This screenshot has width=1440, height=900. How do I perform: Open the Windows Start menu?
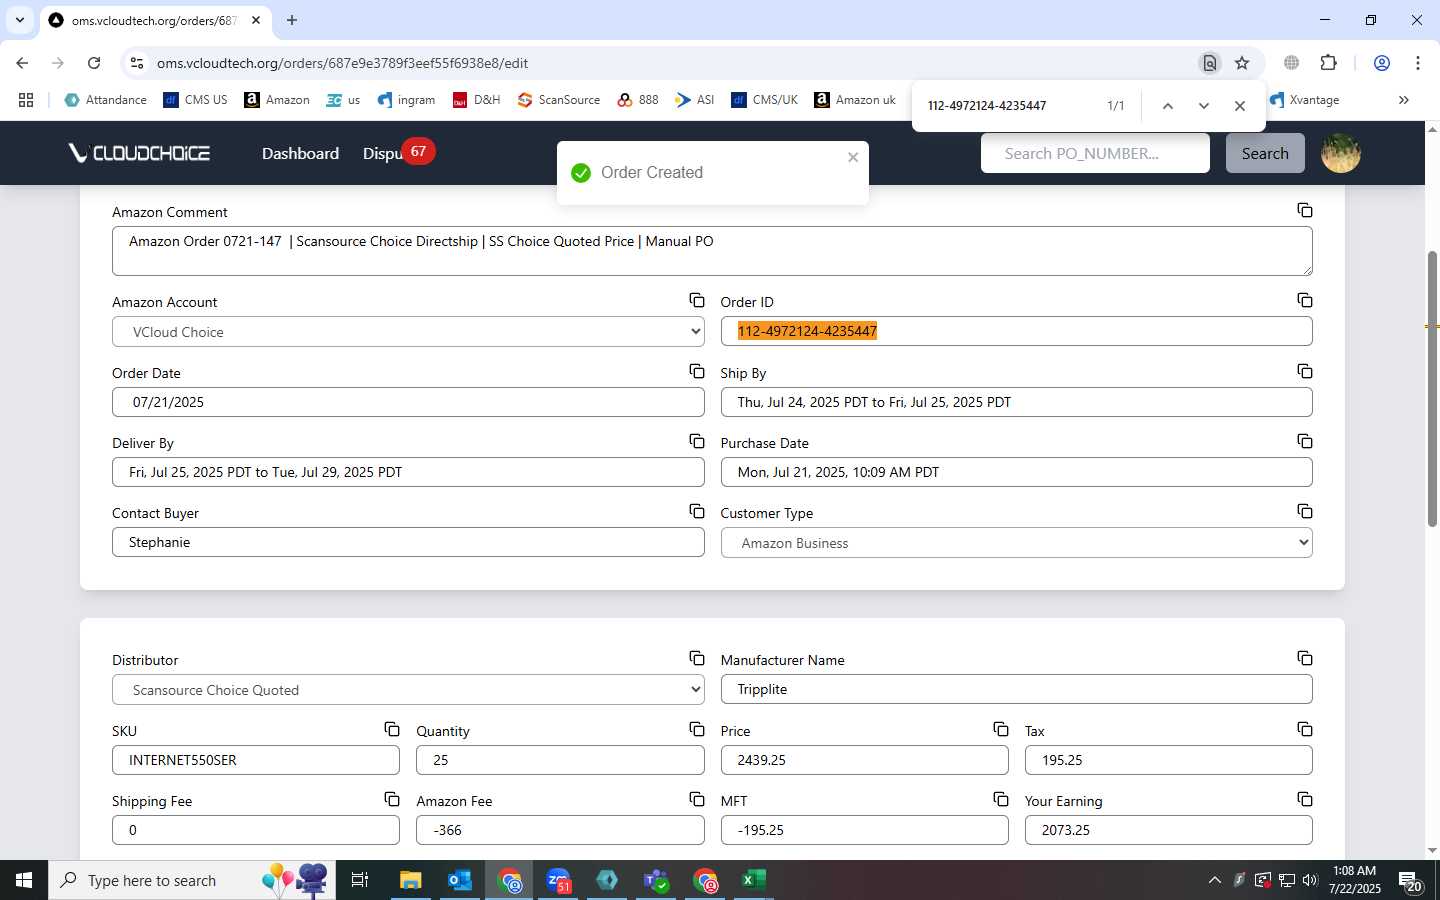point(24,880)
